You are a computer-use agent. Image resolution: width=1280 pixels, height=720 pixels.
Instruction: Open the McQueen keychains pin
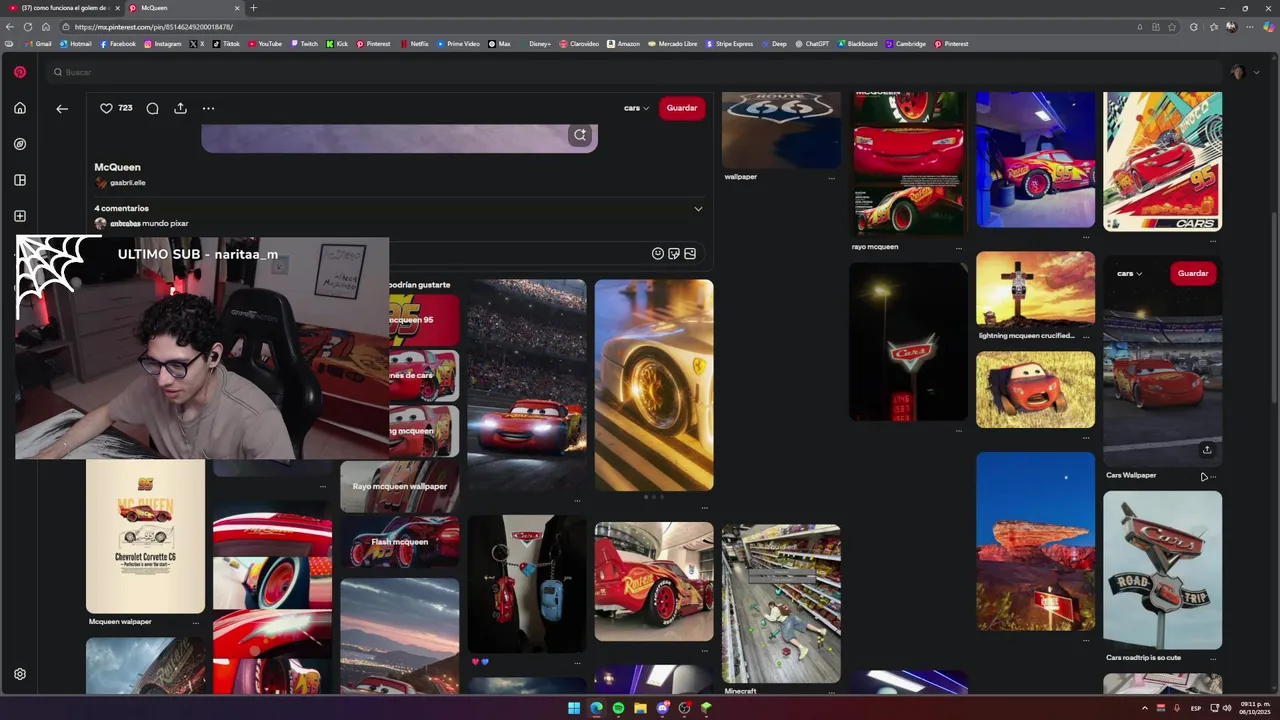pos(526,583)
